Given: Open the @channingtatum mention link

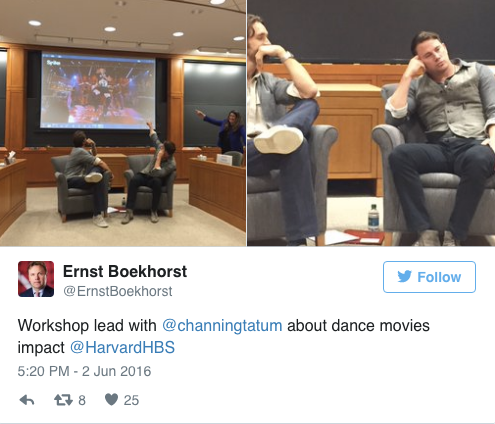Looking at the screenshot, I should click(x=222, y=325).
